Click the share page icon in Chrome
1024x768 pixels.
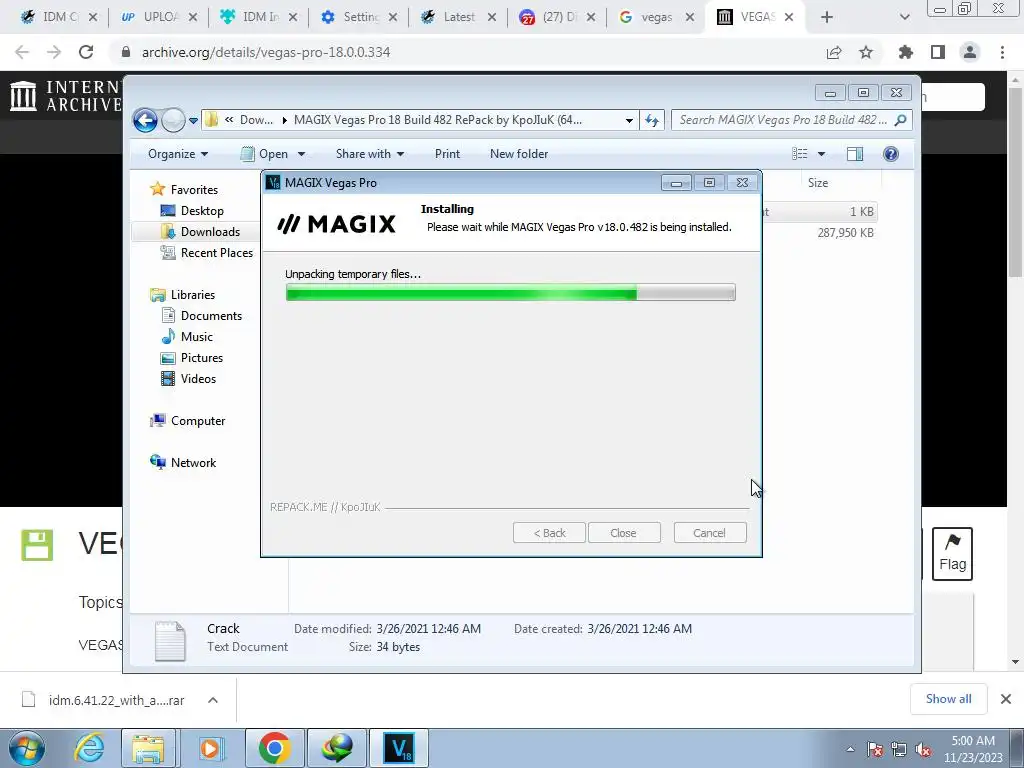click(834, 52)
